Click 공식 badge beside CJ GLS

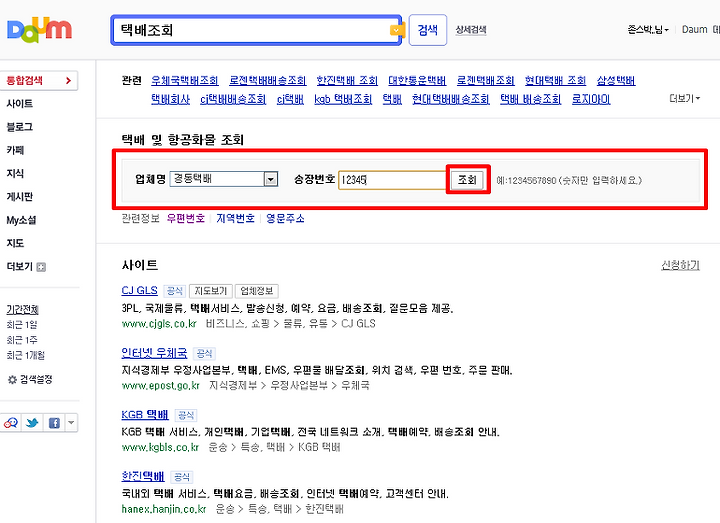tap(174, 291)
